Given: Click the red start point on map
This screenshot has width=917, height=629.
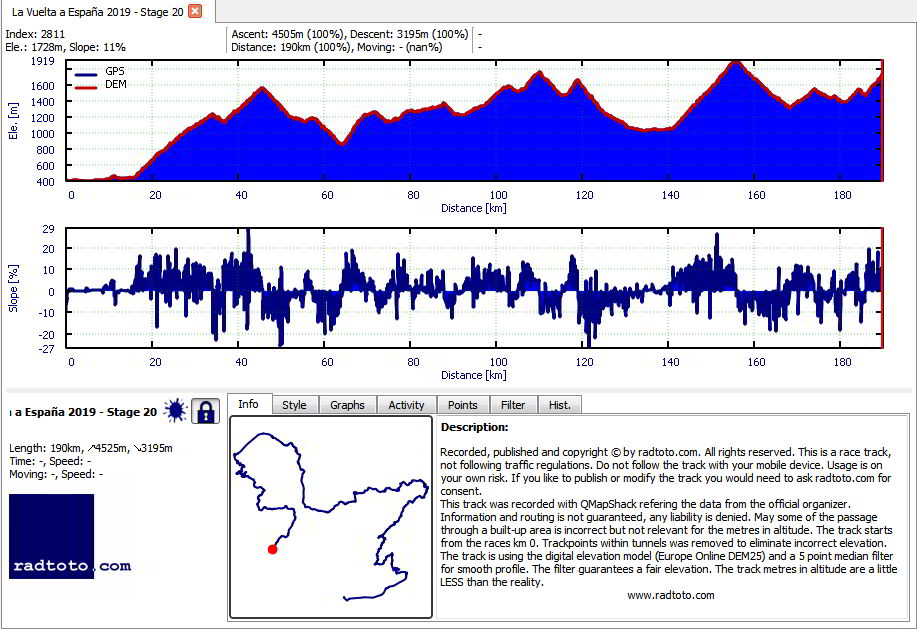Looking at the screenshot, I should tap(272, 549).
